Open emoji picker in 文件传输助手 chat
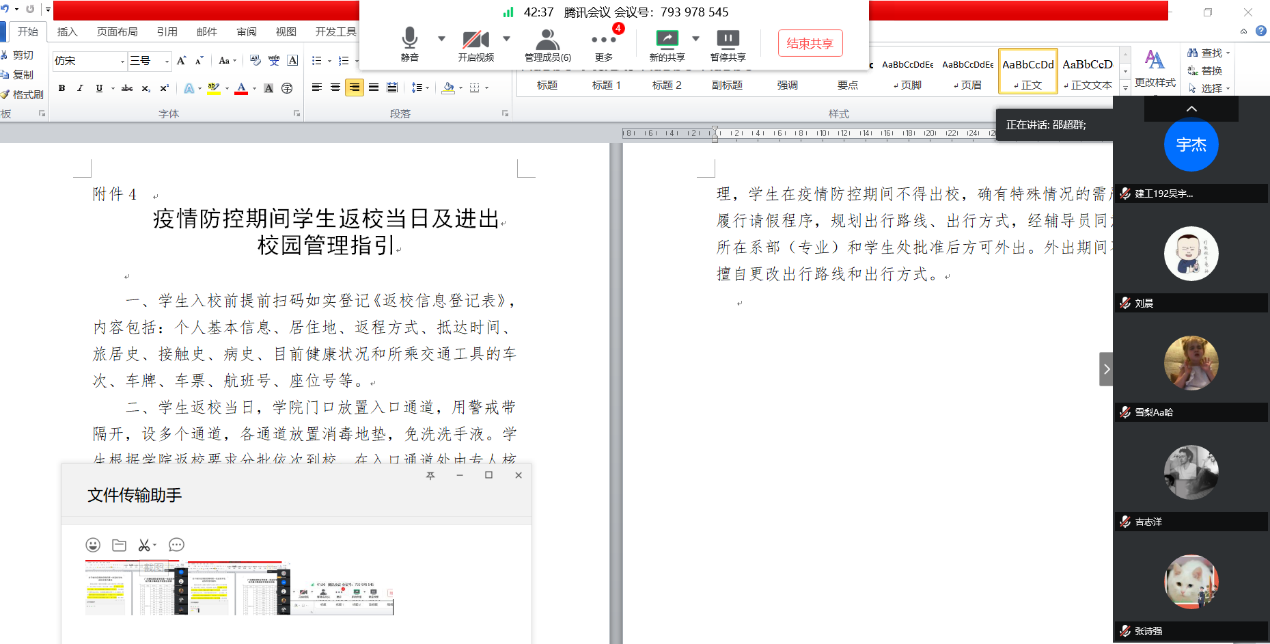The width and height of the screenshot is (1270, 644). coord(93,545)
